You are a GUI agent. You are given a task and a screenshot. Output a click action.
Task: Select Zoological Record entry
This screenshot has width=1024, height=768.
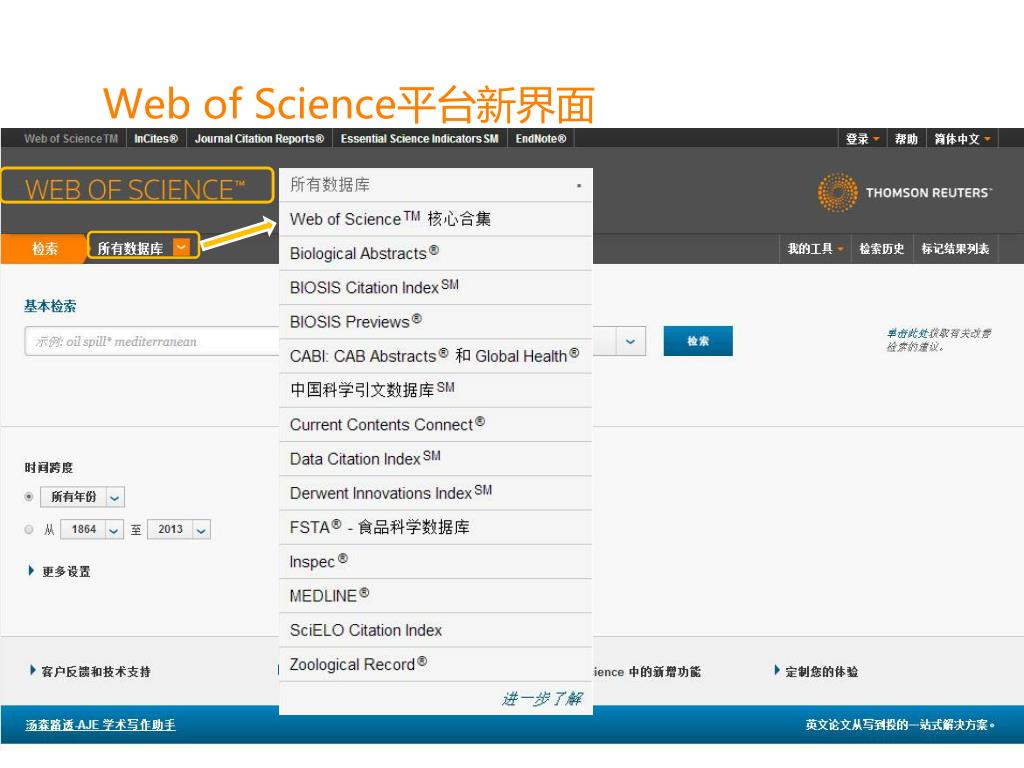point(436,664)
